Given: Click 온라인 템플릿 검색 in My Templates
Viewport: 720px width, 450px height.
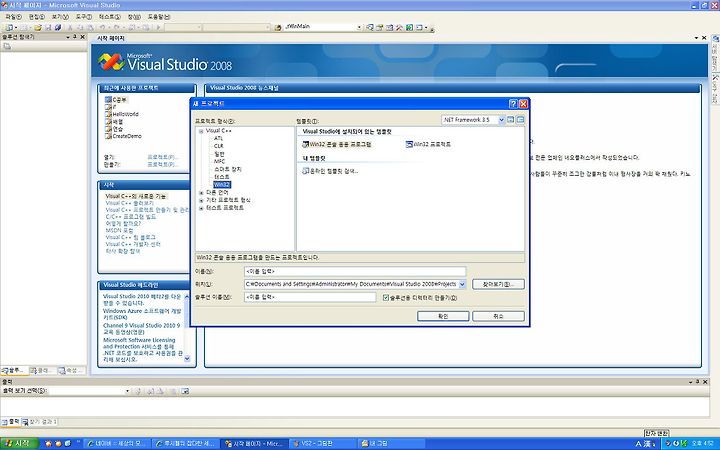Looking at the screenshot, I should coord(330,171).
